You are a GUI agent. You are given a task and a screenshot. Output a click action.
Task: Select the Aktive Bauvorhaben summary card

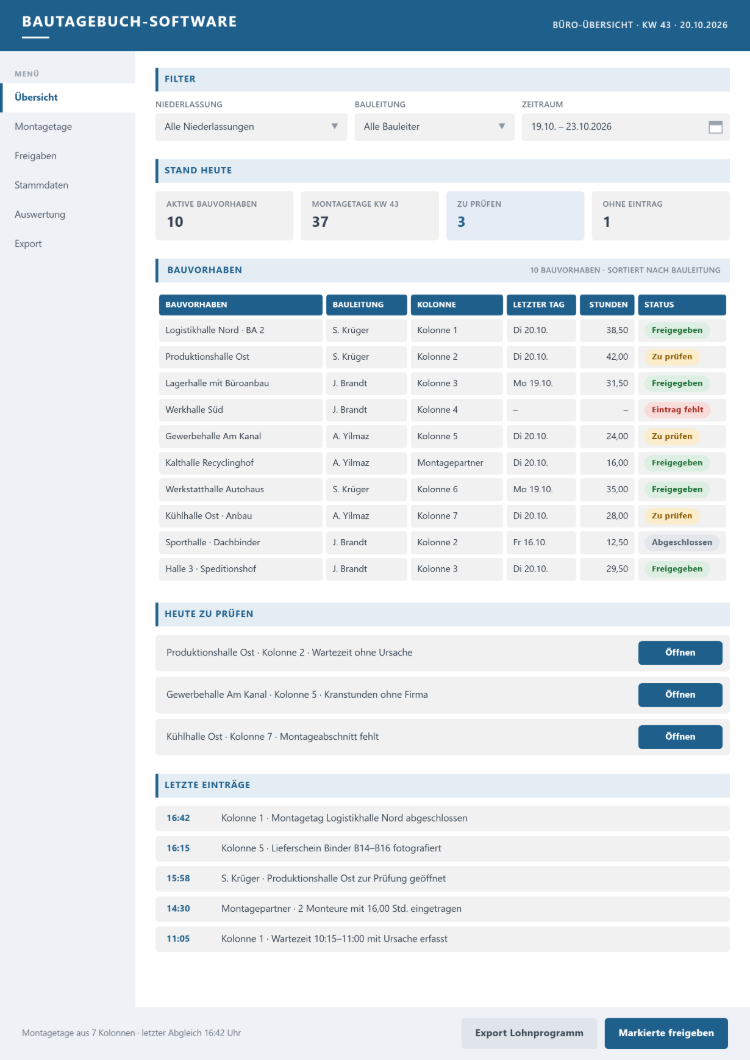pyautogui.click(x=225, y=216)
